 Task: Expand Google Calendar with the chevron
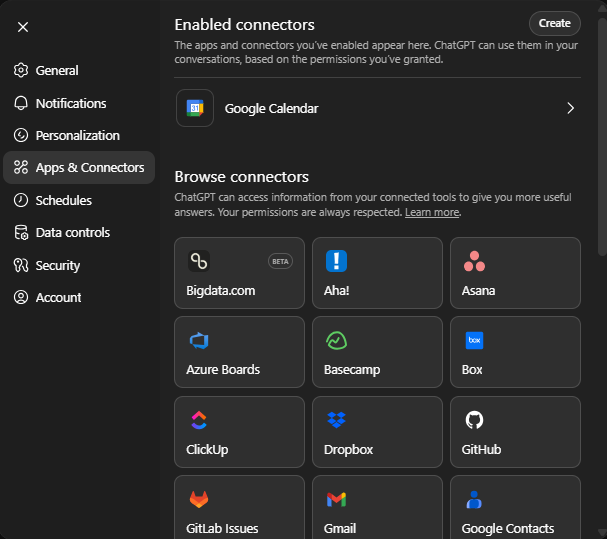[x=570, y=108]
